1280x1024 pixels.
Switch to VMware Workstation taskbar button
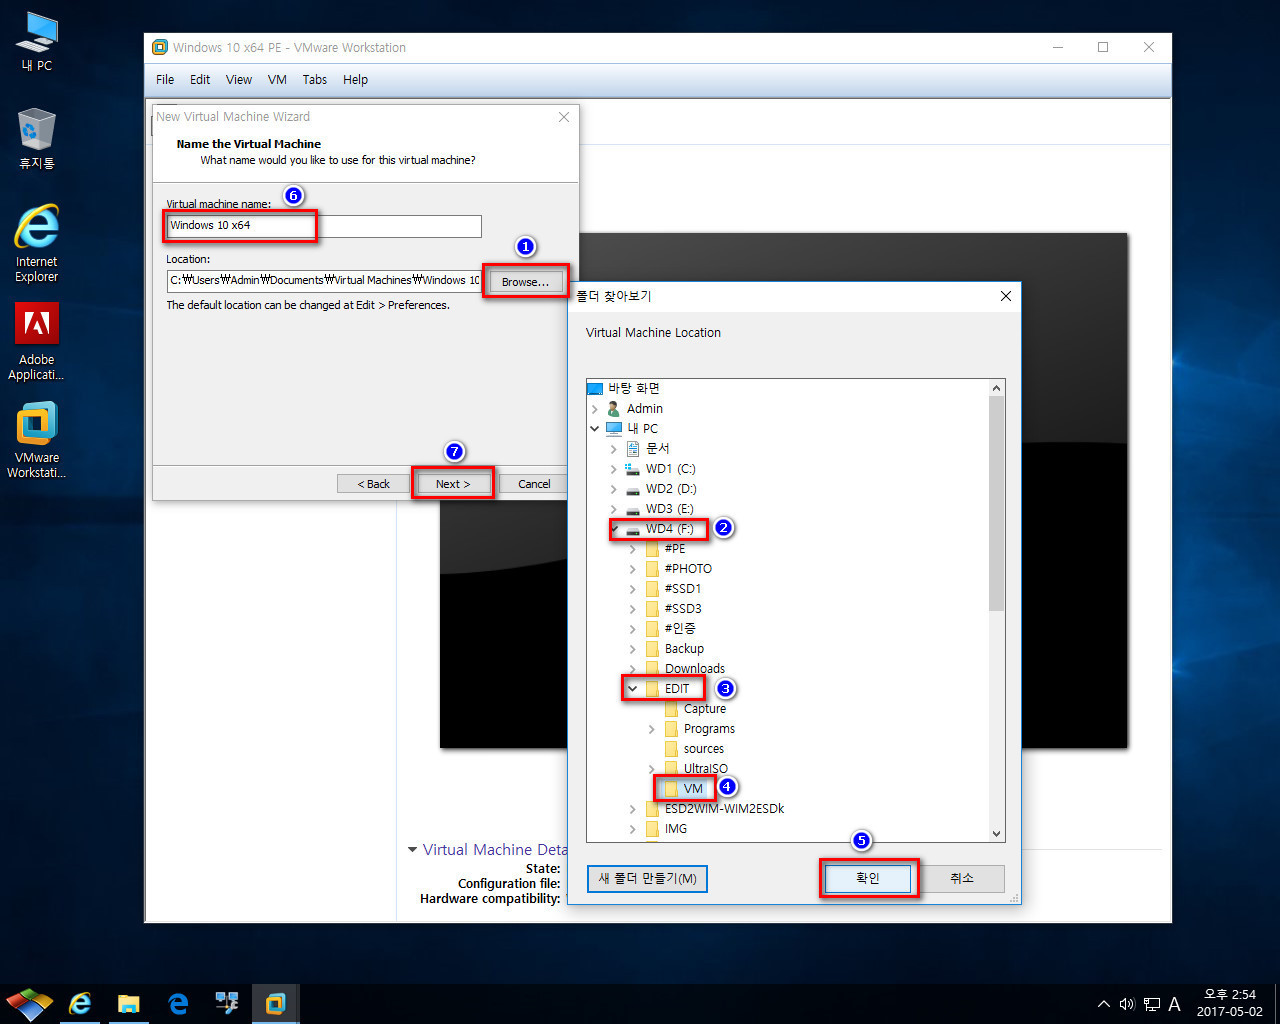click(276, 1003)
